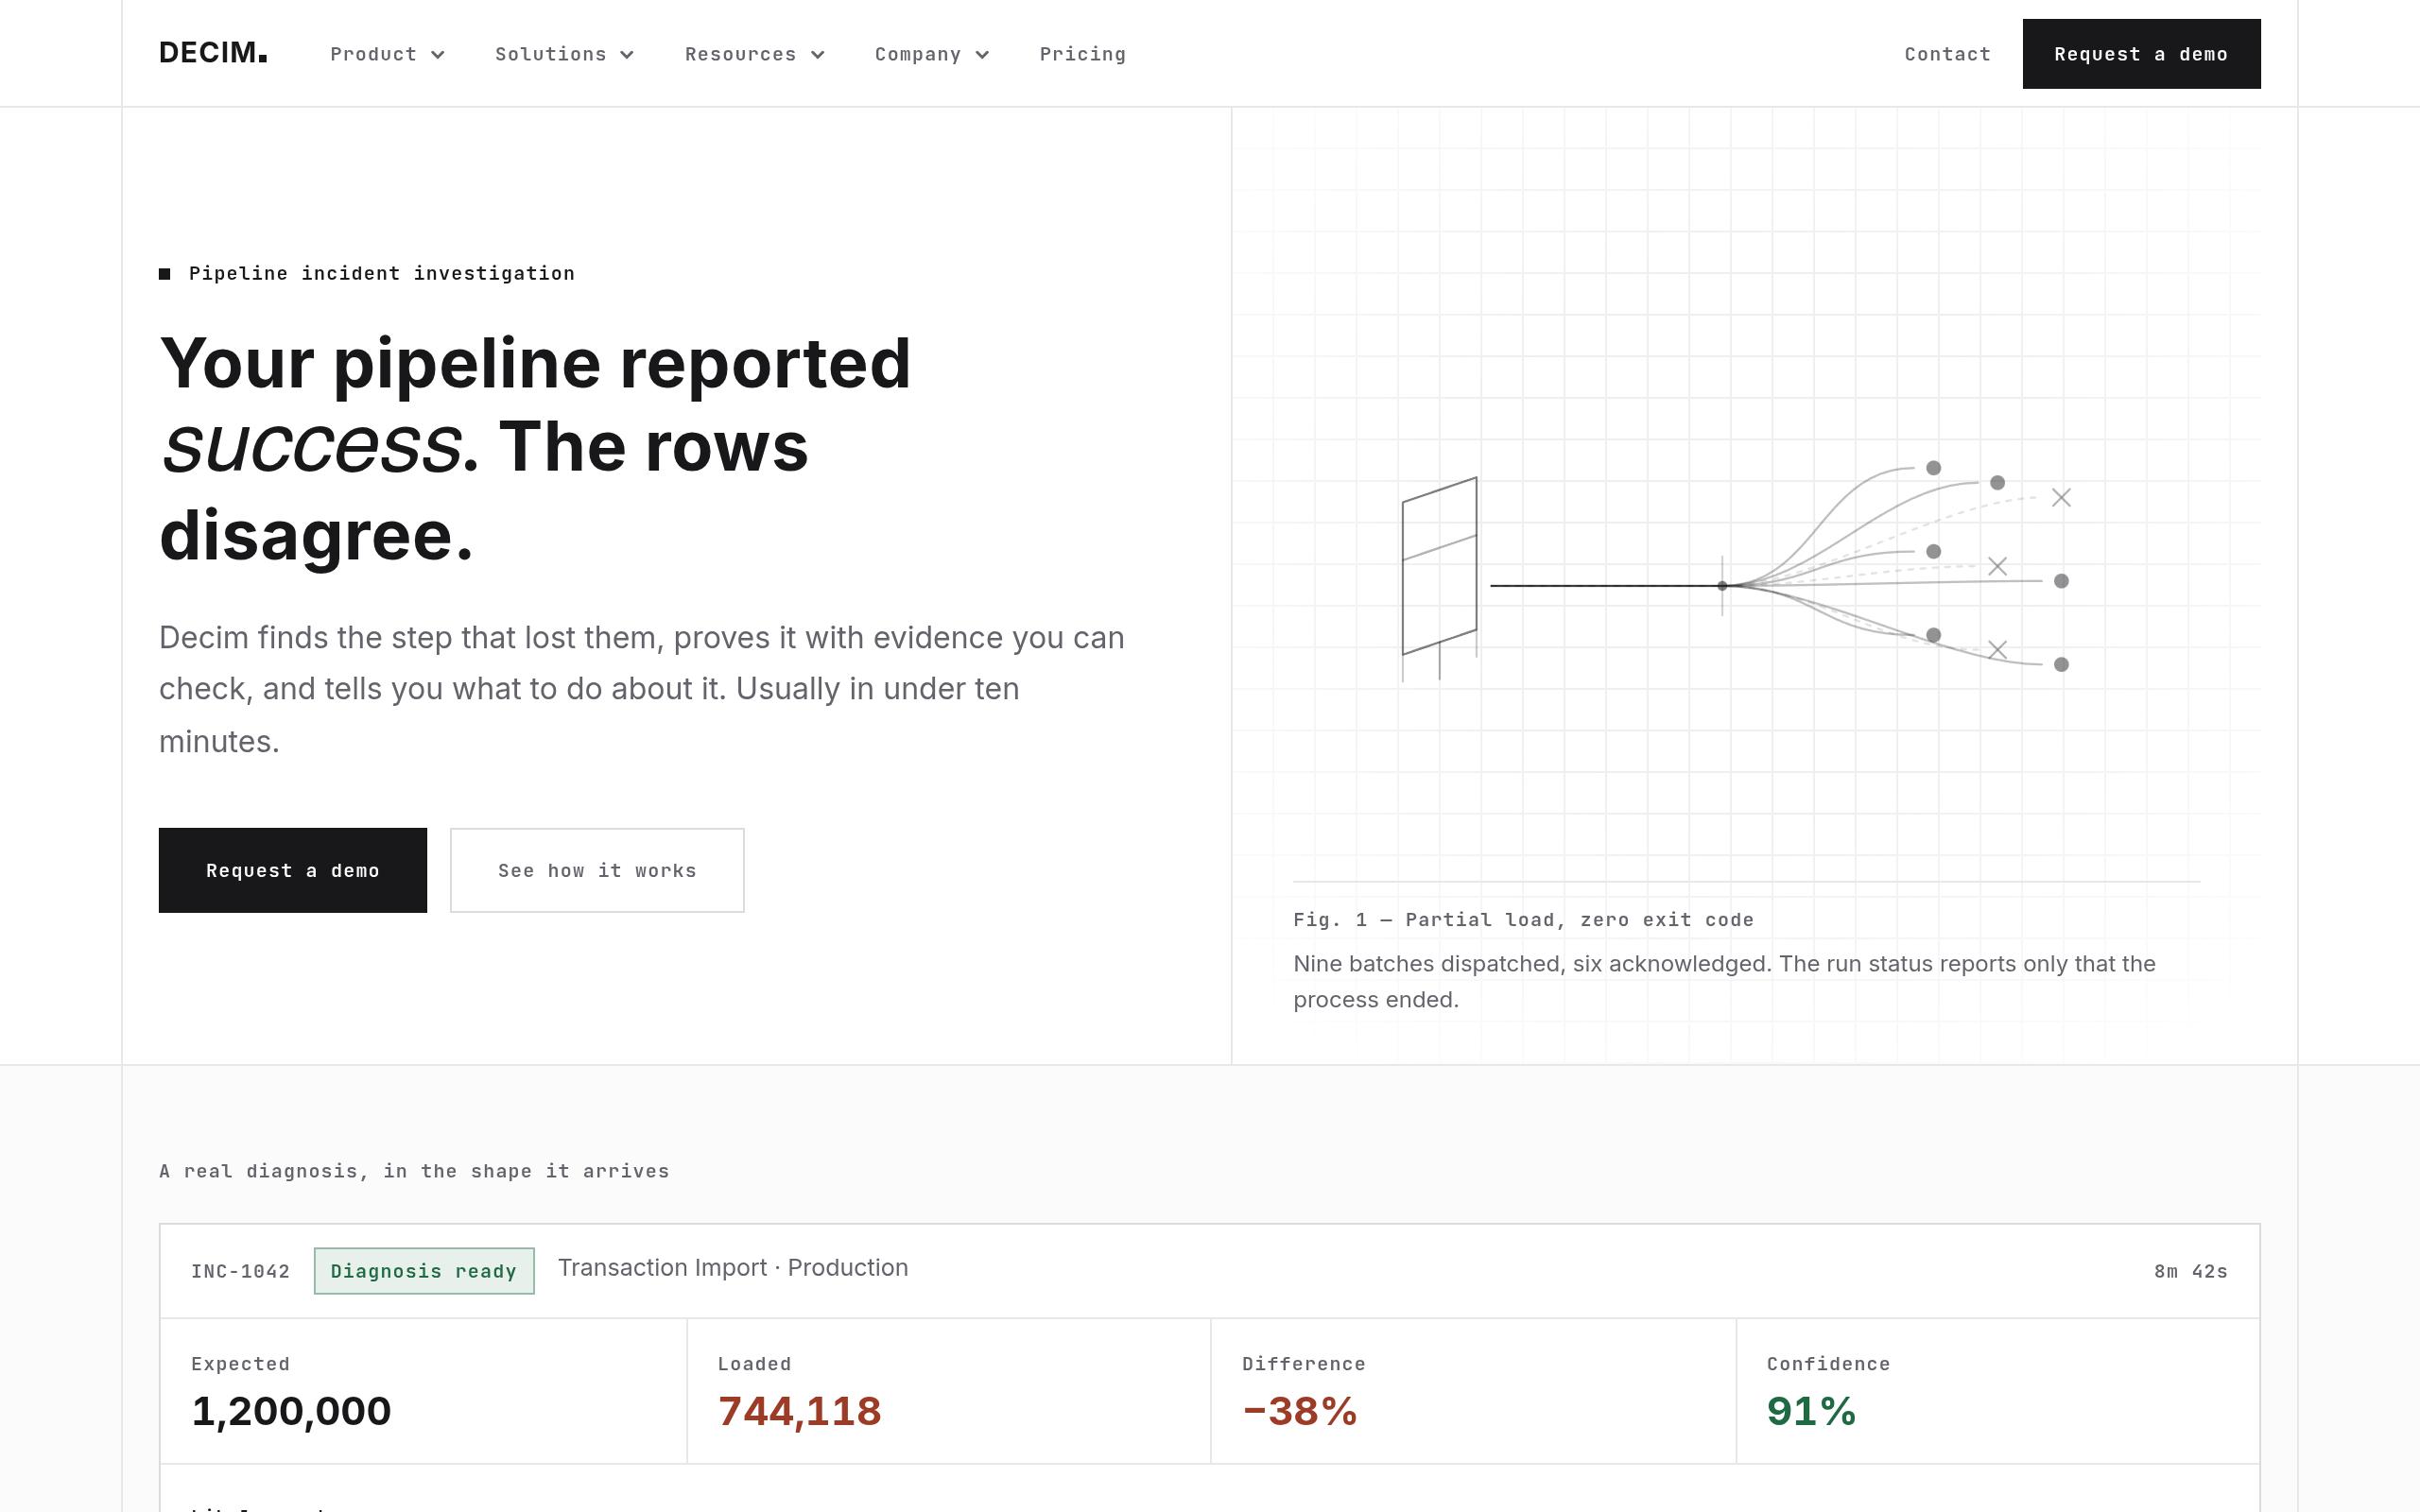Expand the Company menu
The image size is (2420, 1512).
pyautogui.click(x=931, y=54)
